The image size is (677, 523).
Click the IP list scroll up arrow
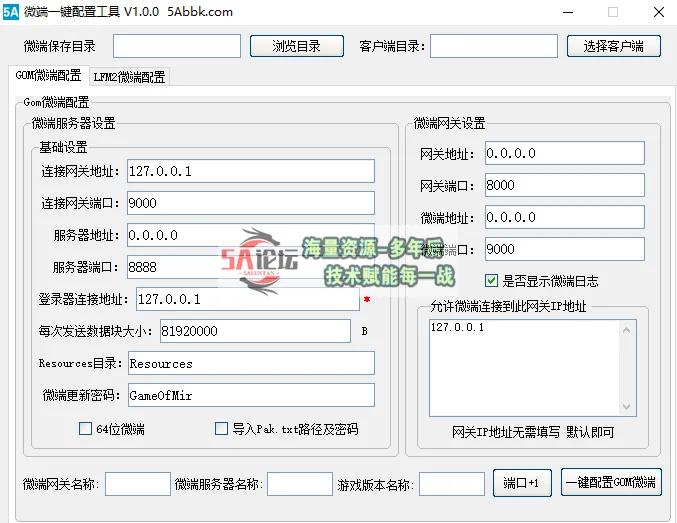626,330
